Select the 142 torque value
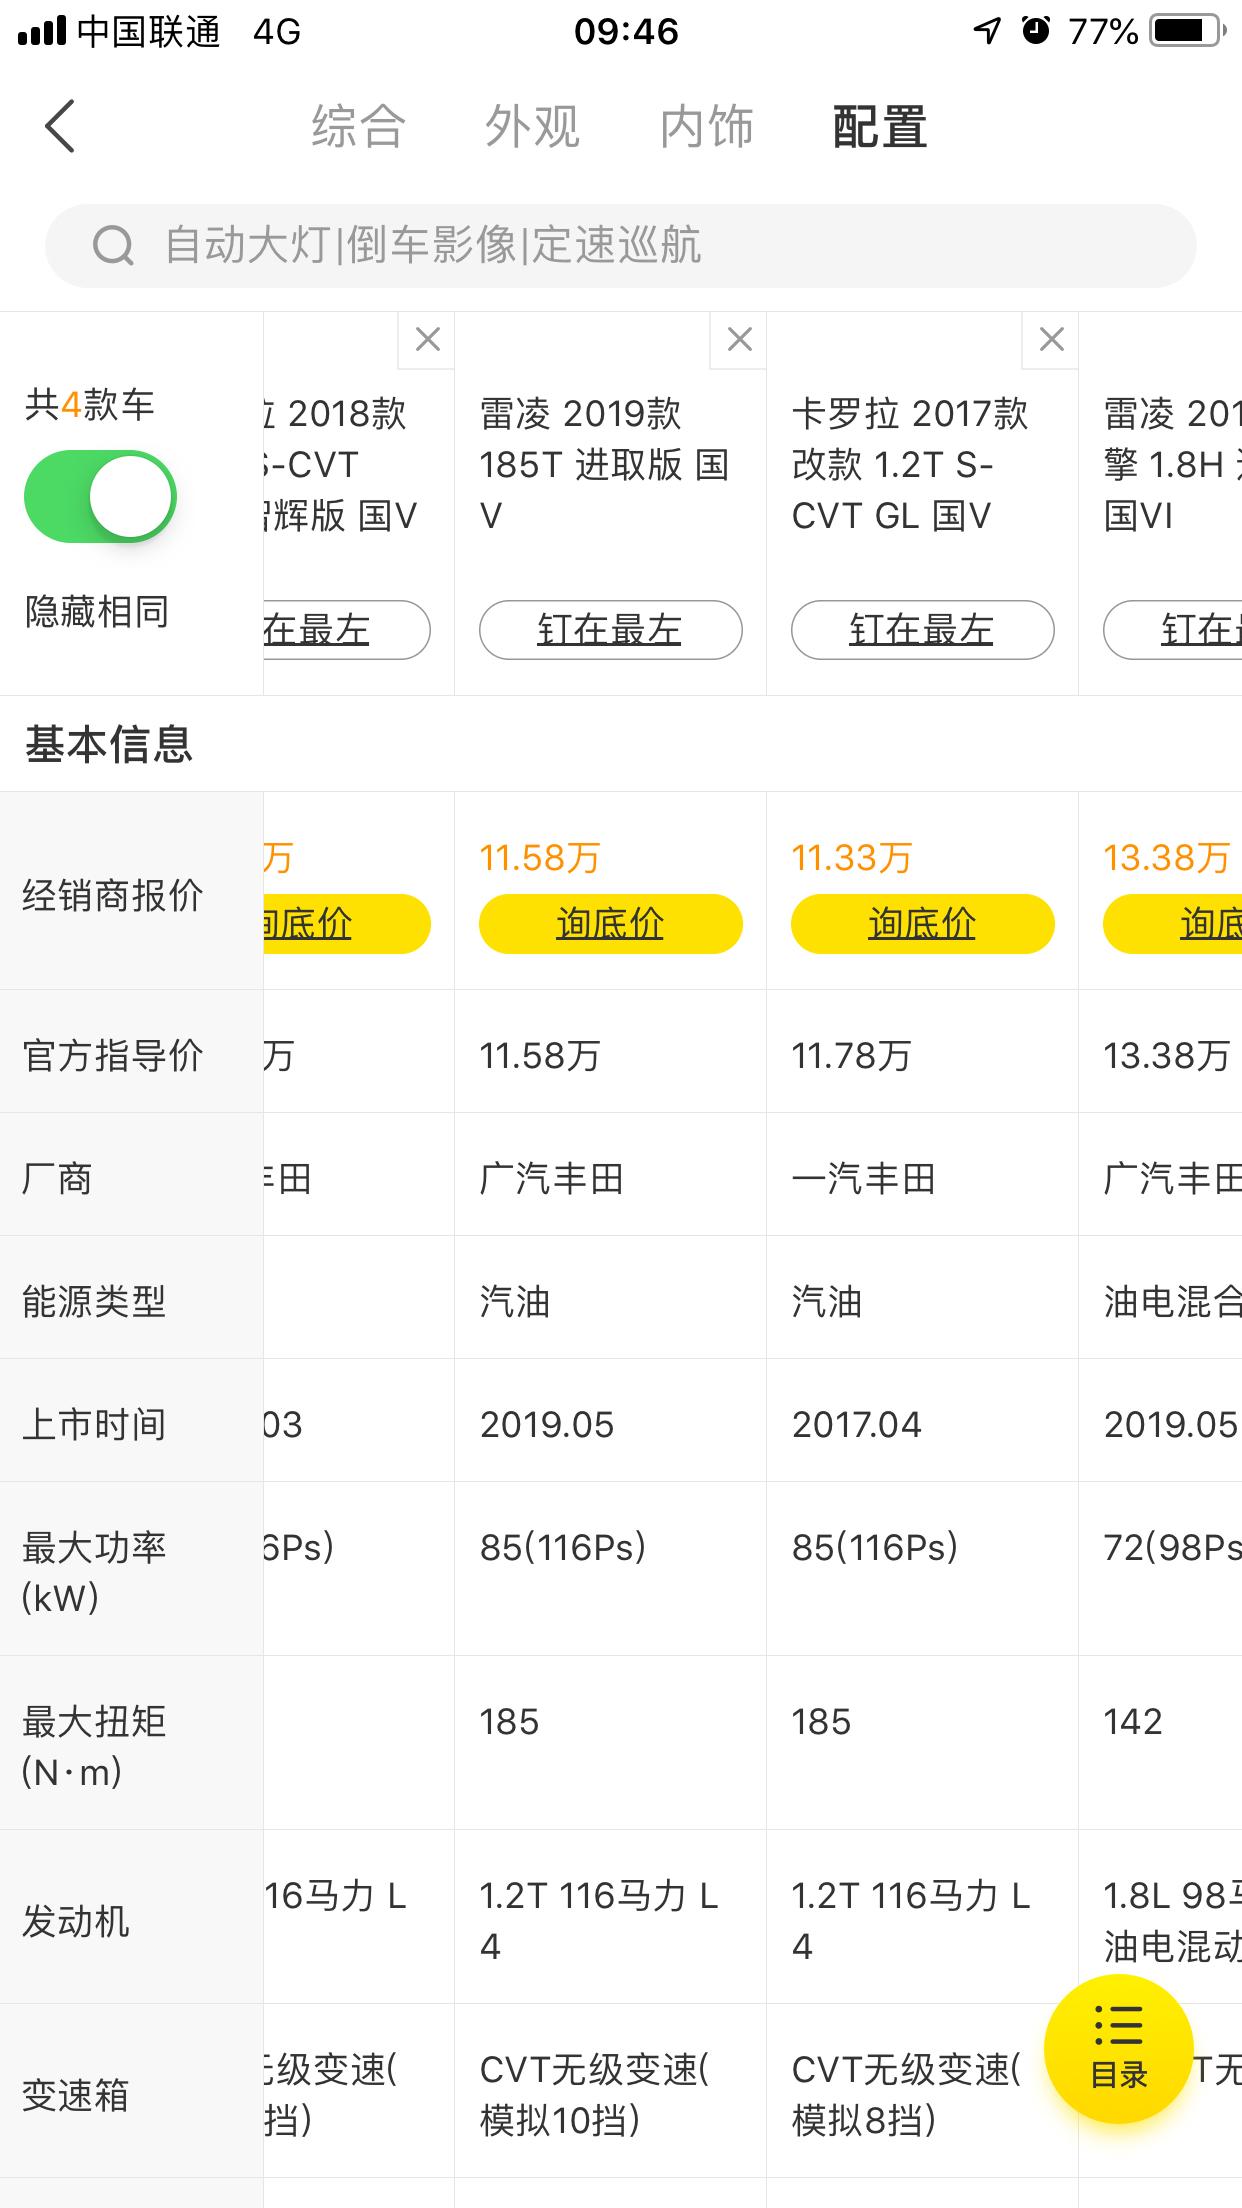Viewport: 1242px width, 2208px height. click(x=1132, y=1721)
